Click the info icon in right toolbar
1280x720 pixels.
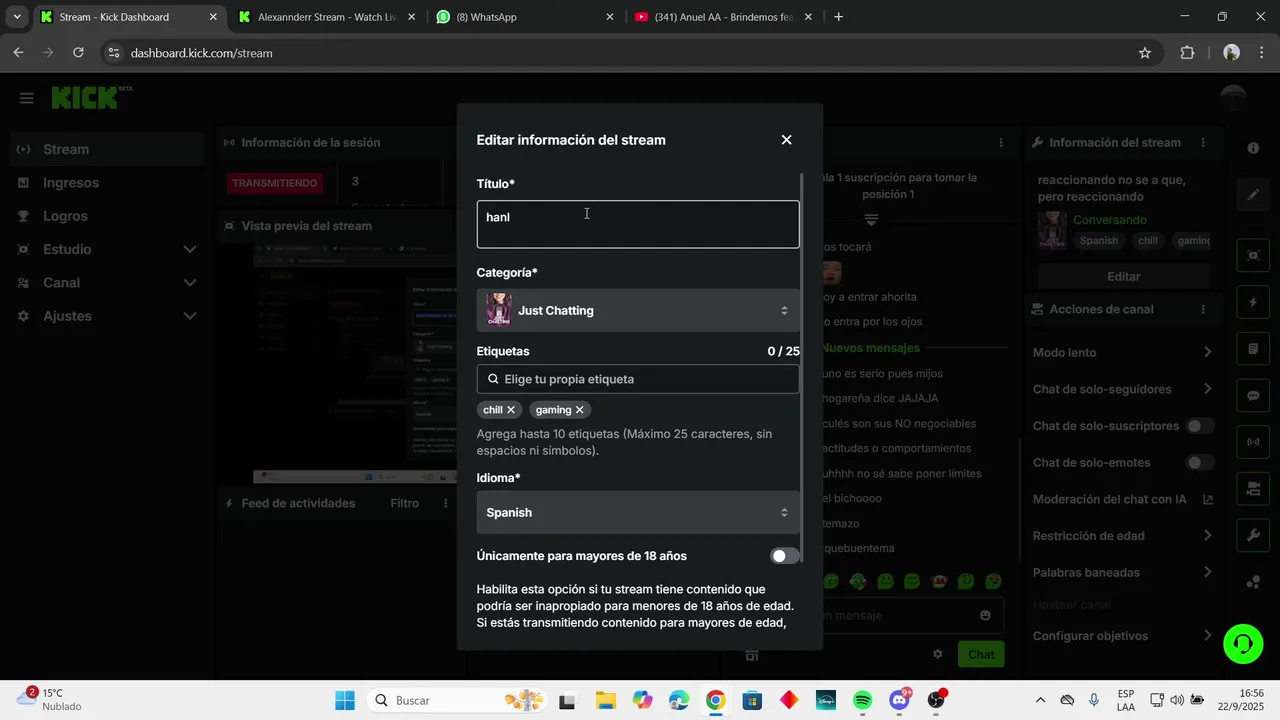click(1253, 148)
